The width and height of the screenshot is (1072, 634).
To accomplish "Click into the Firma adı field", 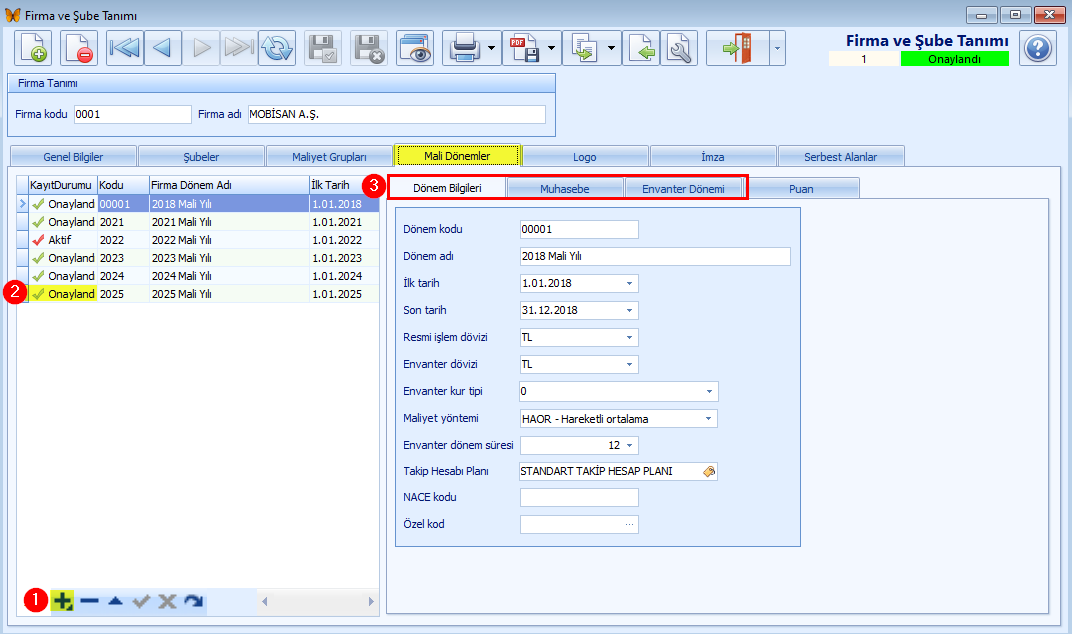I will point(397,114).
